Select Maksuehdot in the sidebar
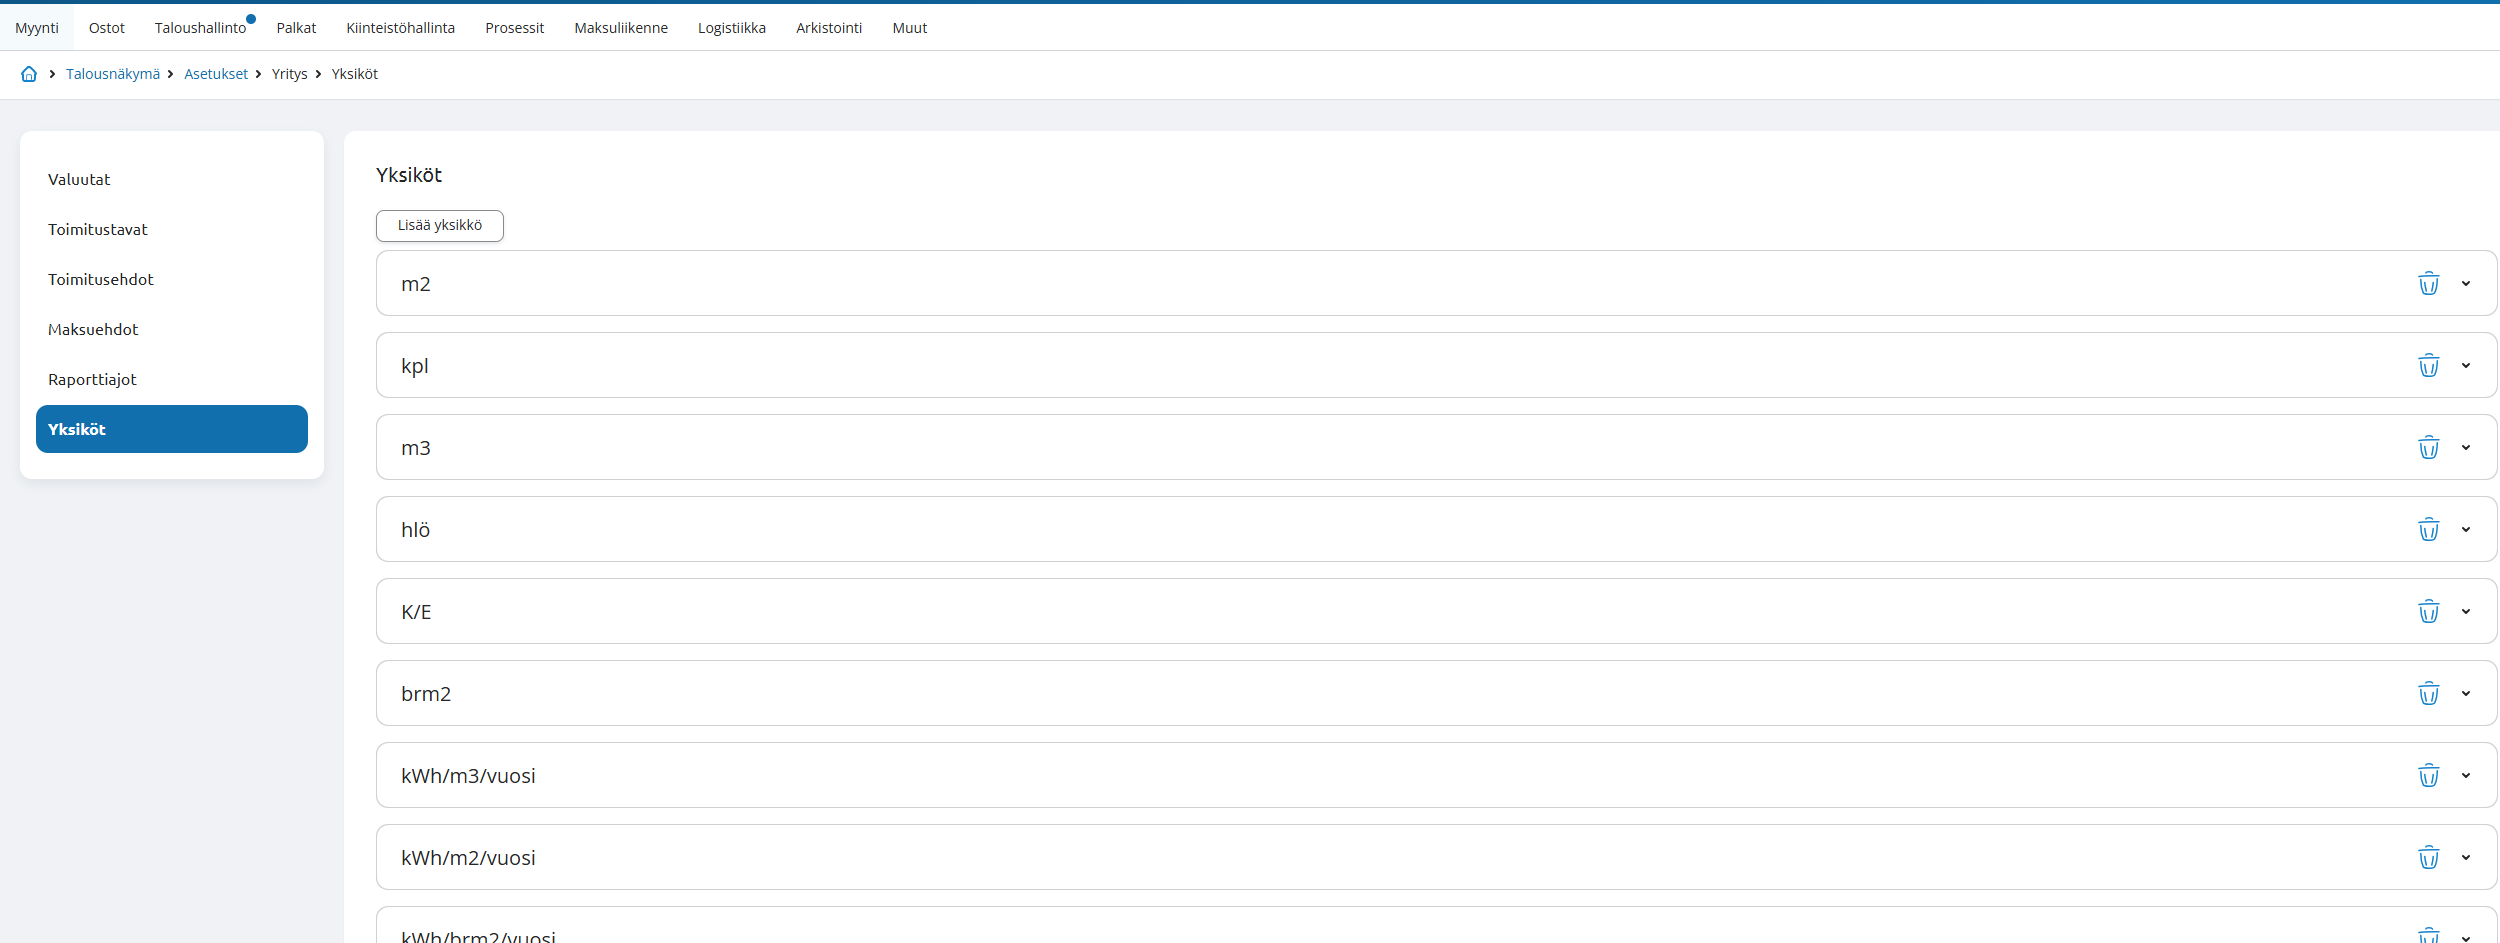Screen dimensions: 2500x943 (x=172, y=329)
